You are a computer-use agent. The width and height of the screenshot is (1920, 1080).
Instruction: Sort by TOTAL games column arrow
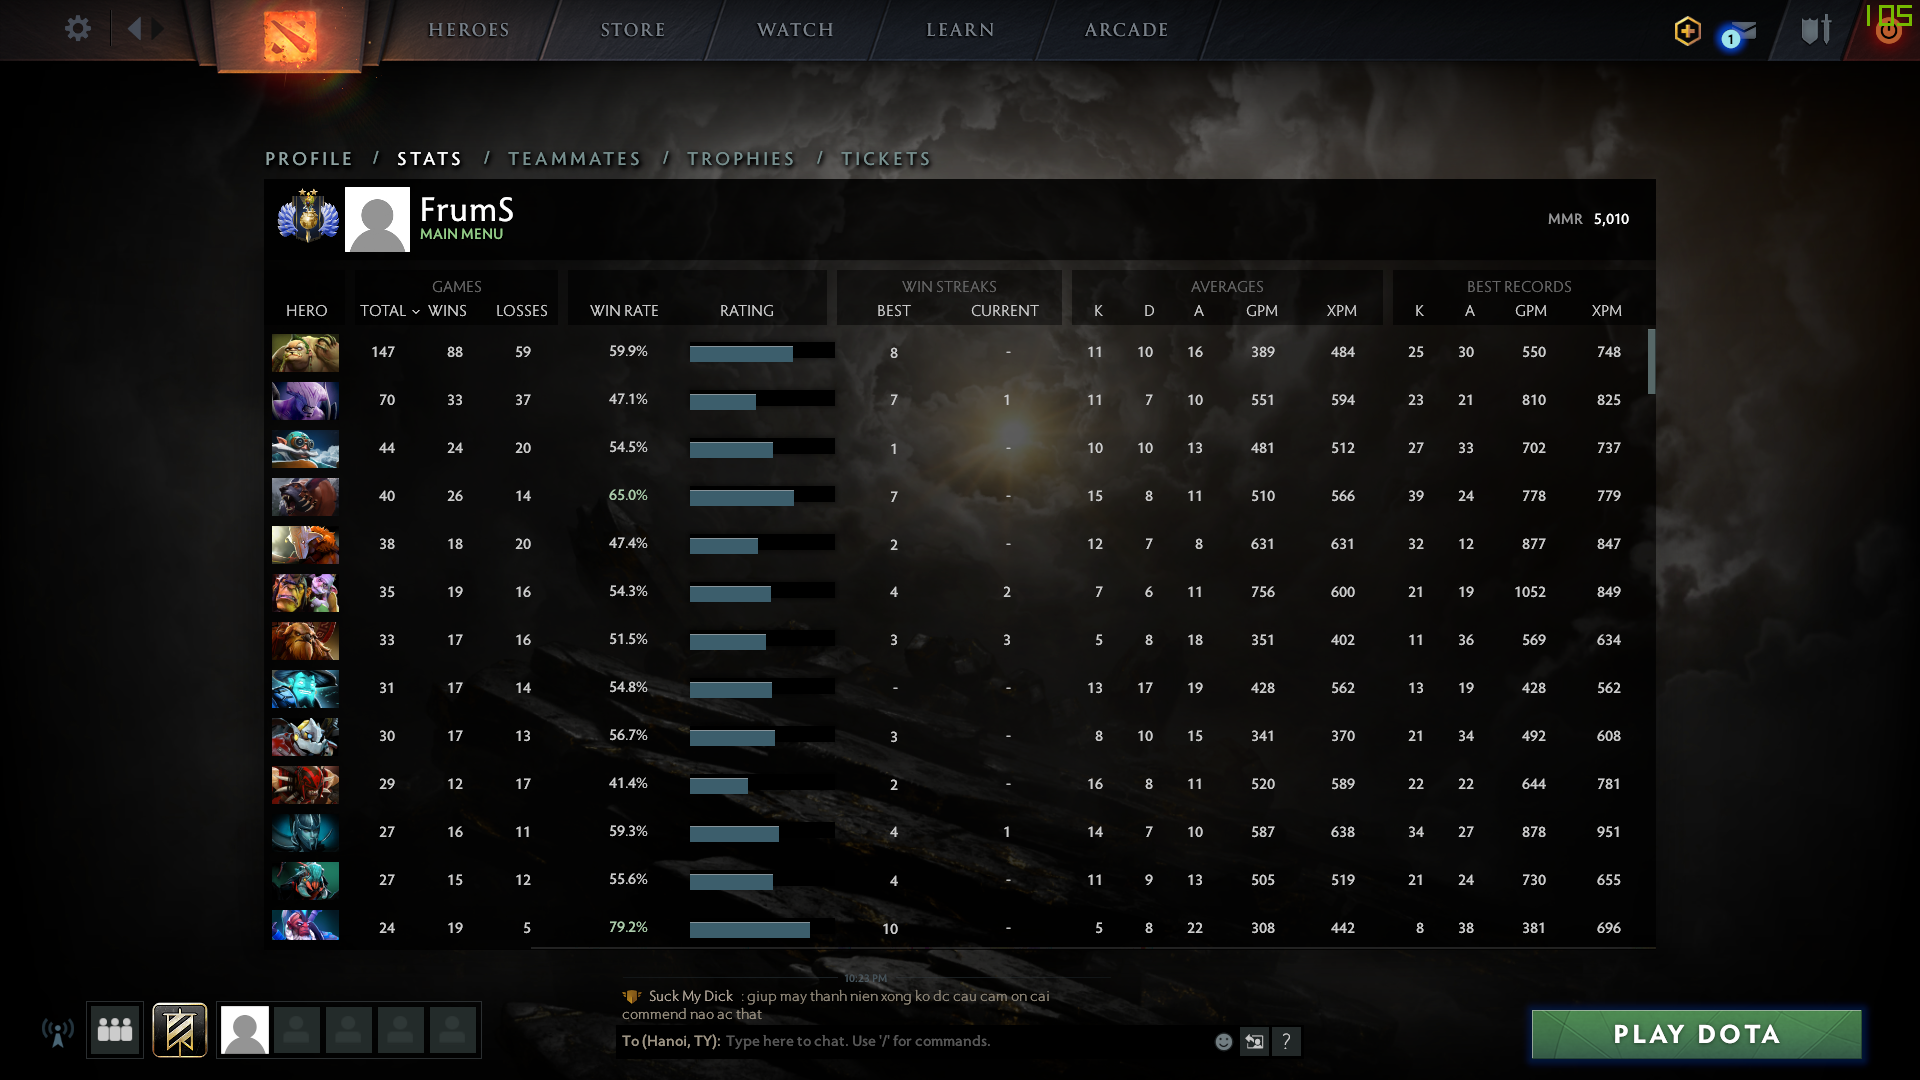click(416, 312)
